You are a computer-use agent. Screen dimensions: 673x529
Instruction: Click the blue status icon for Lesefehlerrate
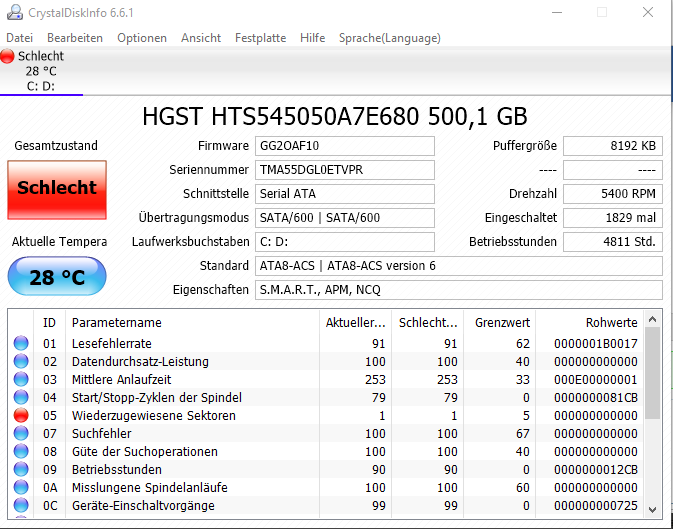[x=21, y=343]
